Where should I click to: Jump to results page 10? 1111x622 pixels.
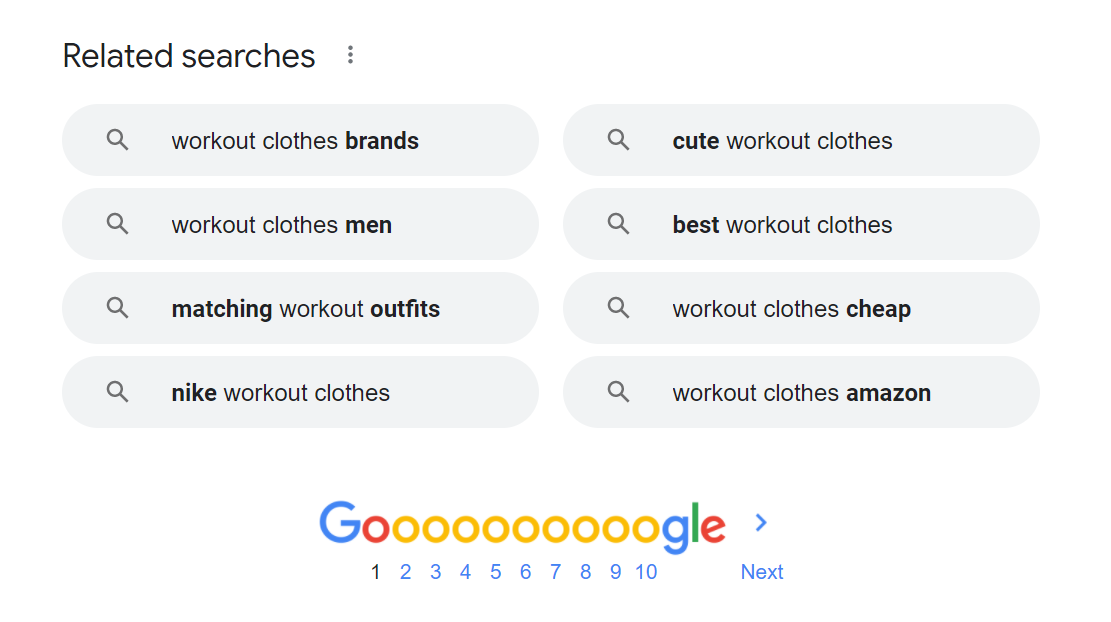[x=646, y=571]
